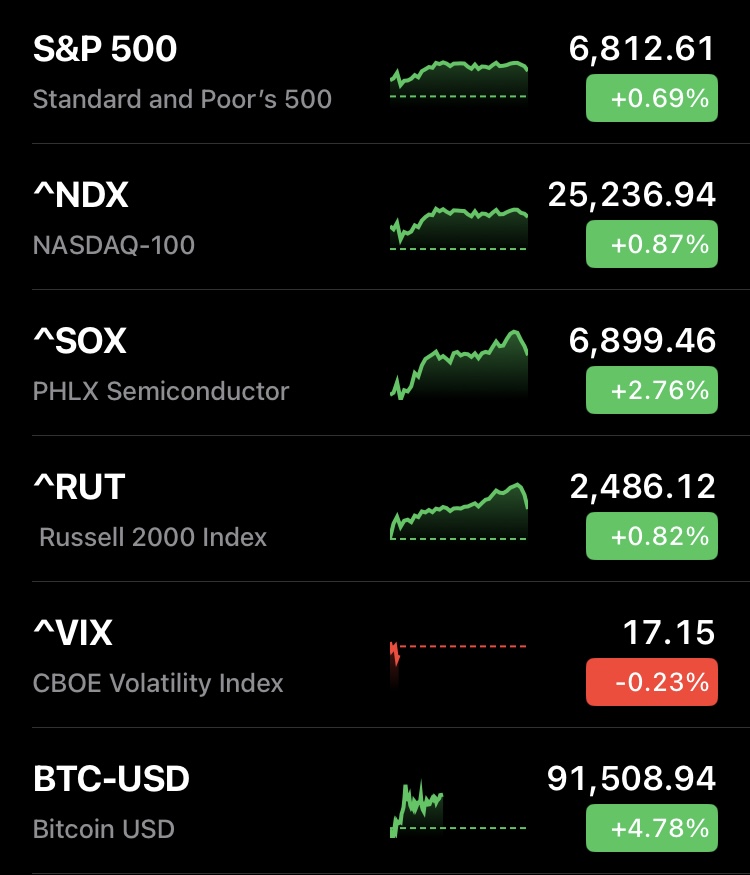
Task: Tap the S&P 500 ticker name
Action: [105, 50]
